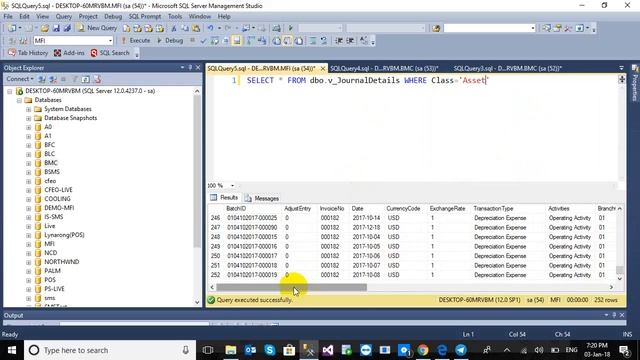This screenshot has height=360, width=640.
Task: Click the Paste icon in the toolbar
Action: pos(196,28)
